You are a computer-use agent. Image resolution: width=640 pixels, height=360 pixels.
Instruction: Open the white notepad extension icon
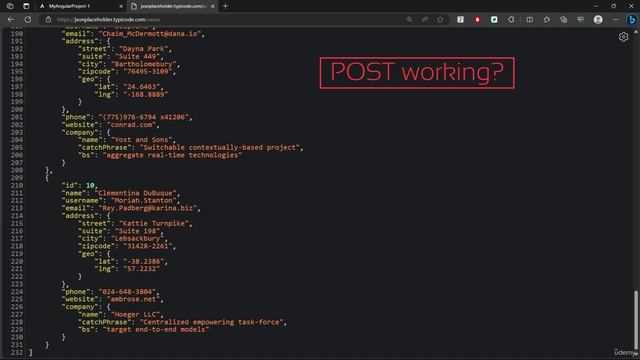(x=460, y=20)
